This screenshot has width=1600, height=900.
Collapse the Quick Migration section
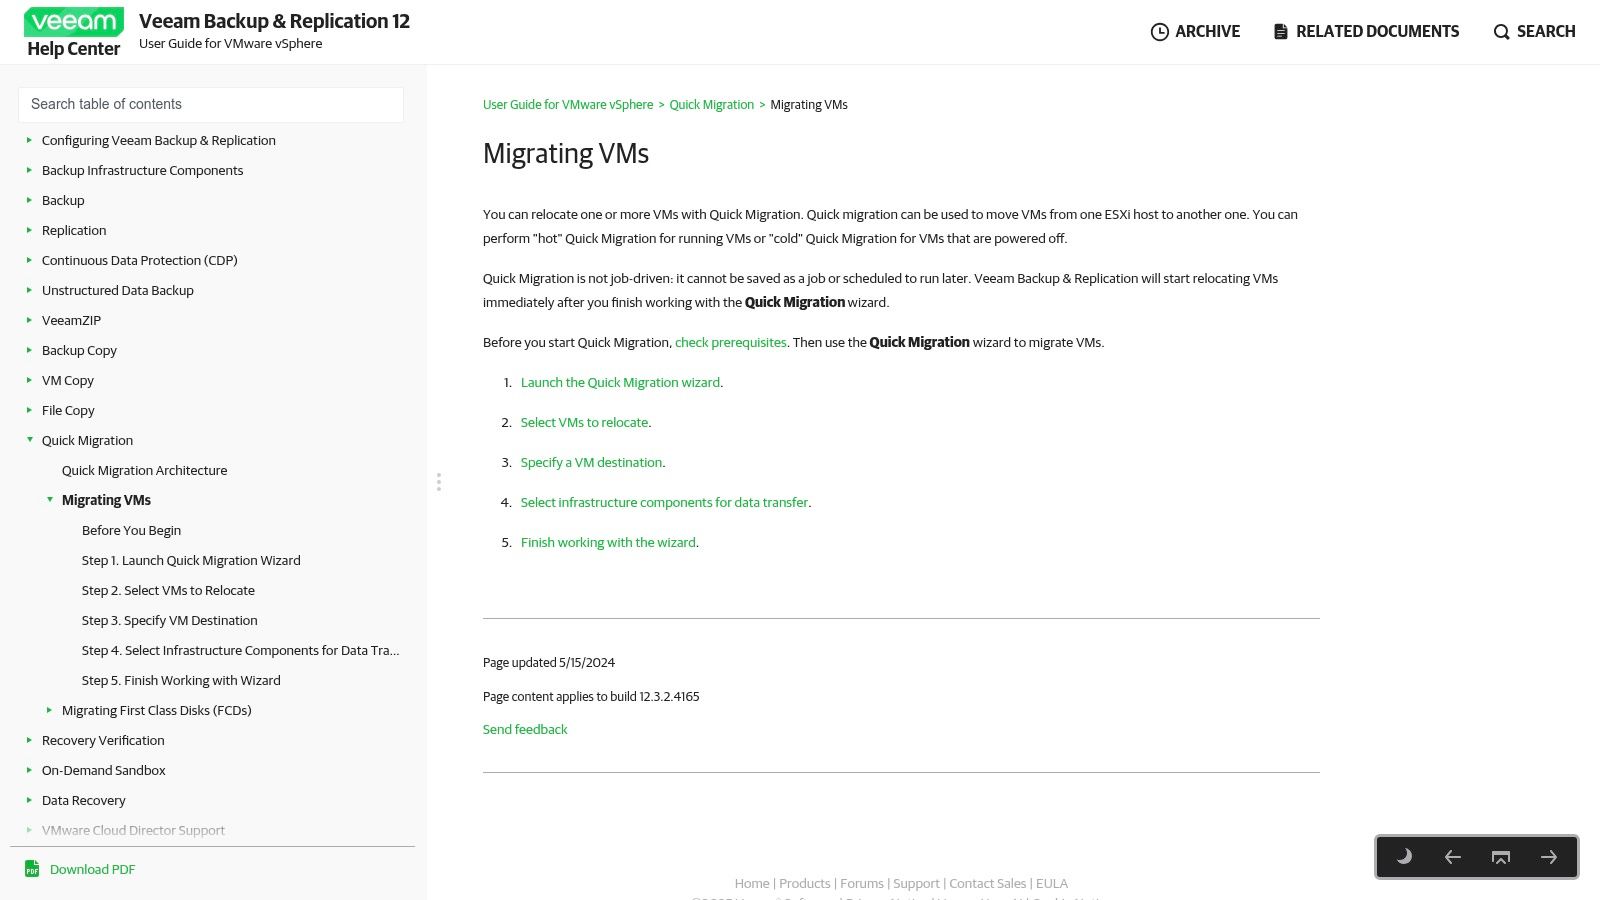[29, 440]
